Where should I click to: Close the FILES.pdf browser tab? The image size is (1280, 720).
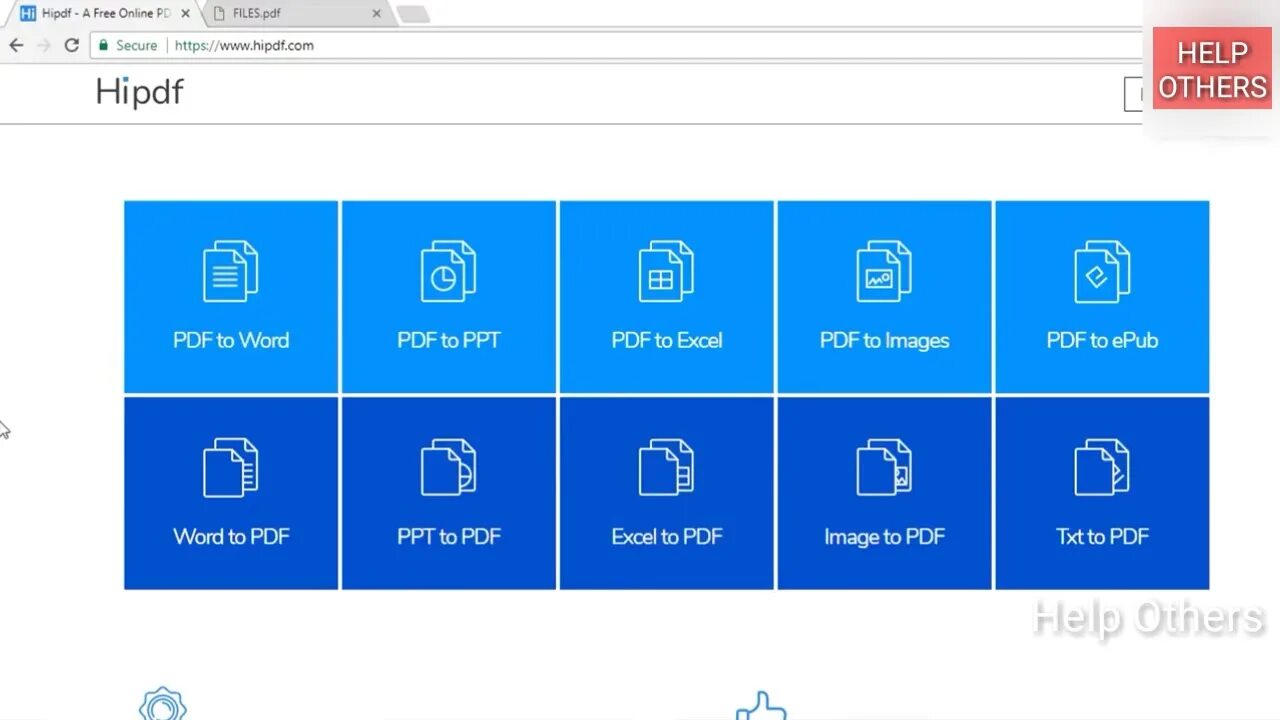376,14
